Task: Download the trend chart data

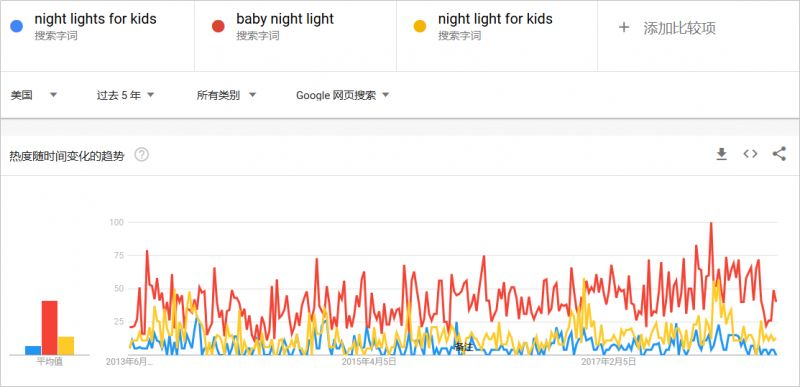Action: point(721,154)
